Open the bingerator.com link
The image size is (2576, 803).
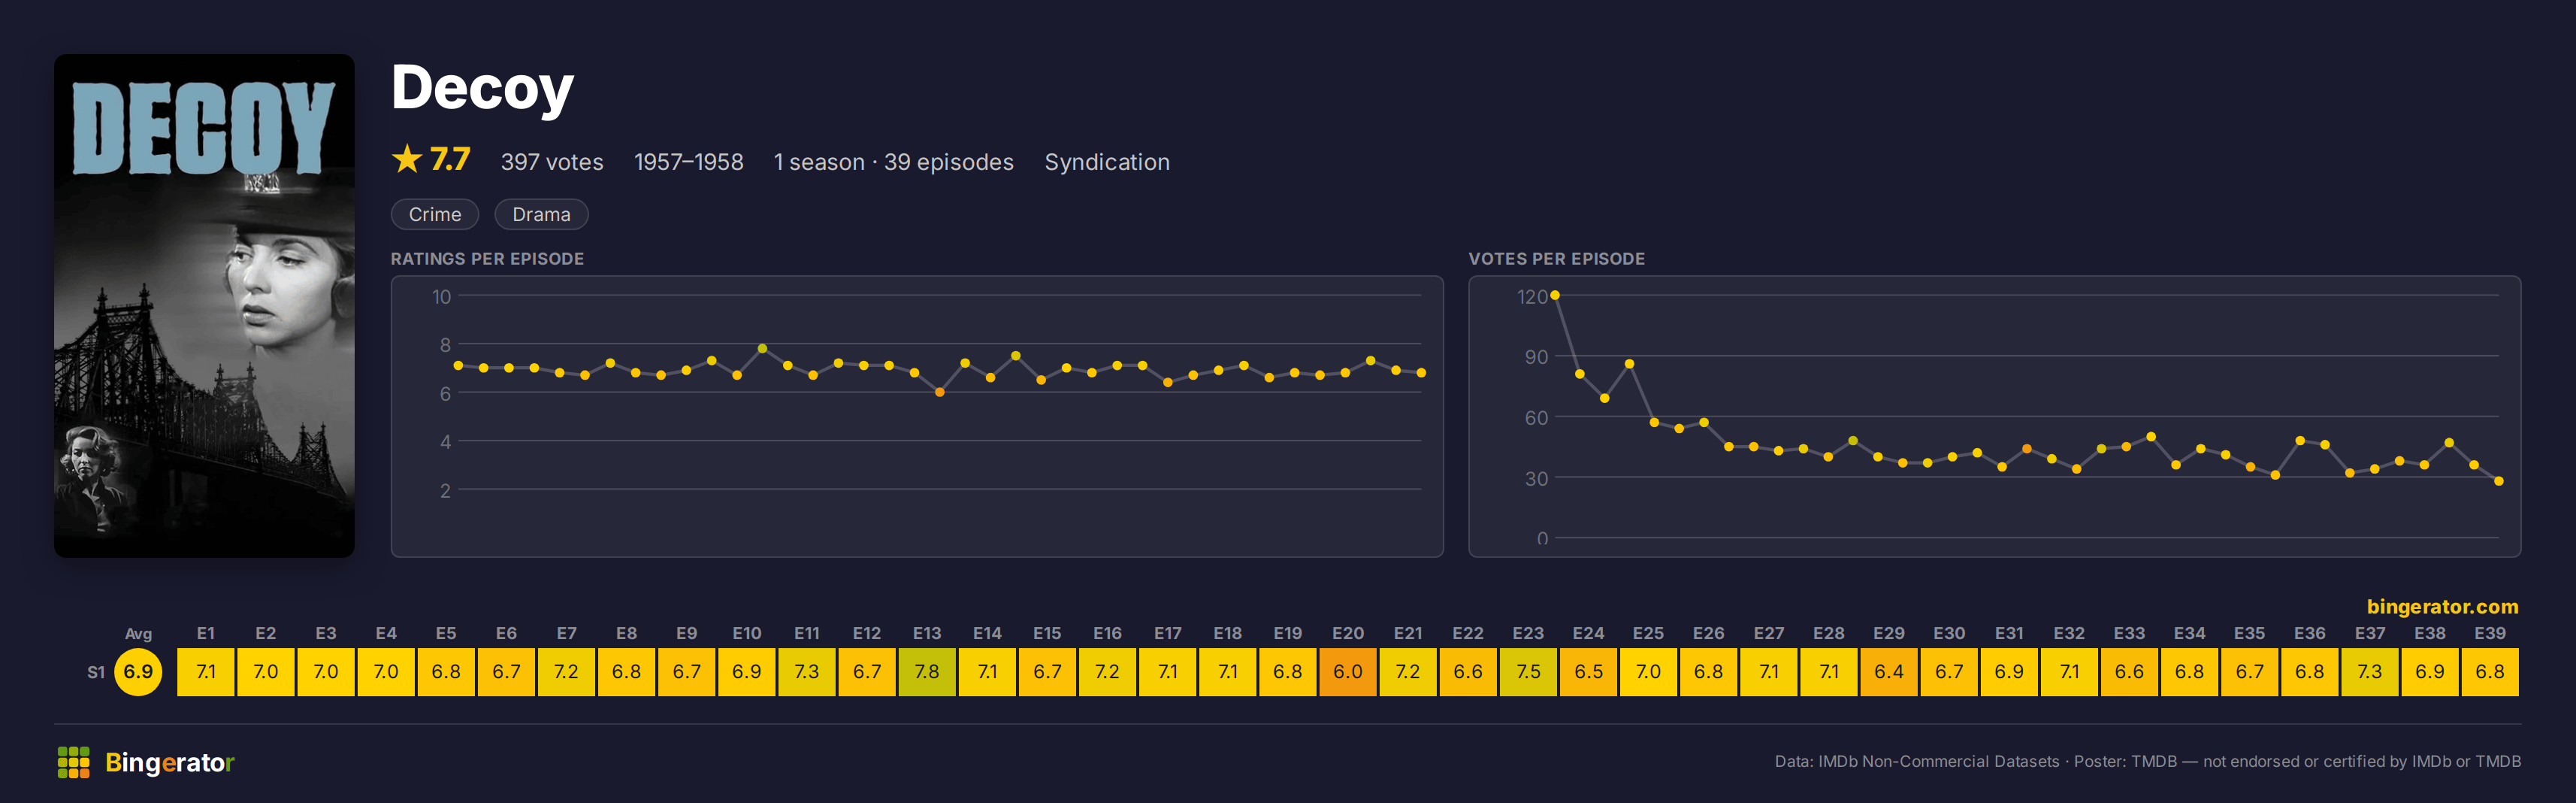pos(2442,606)
